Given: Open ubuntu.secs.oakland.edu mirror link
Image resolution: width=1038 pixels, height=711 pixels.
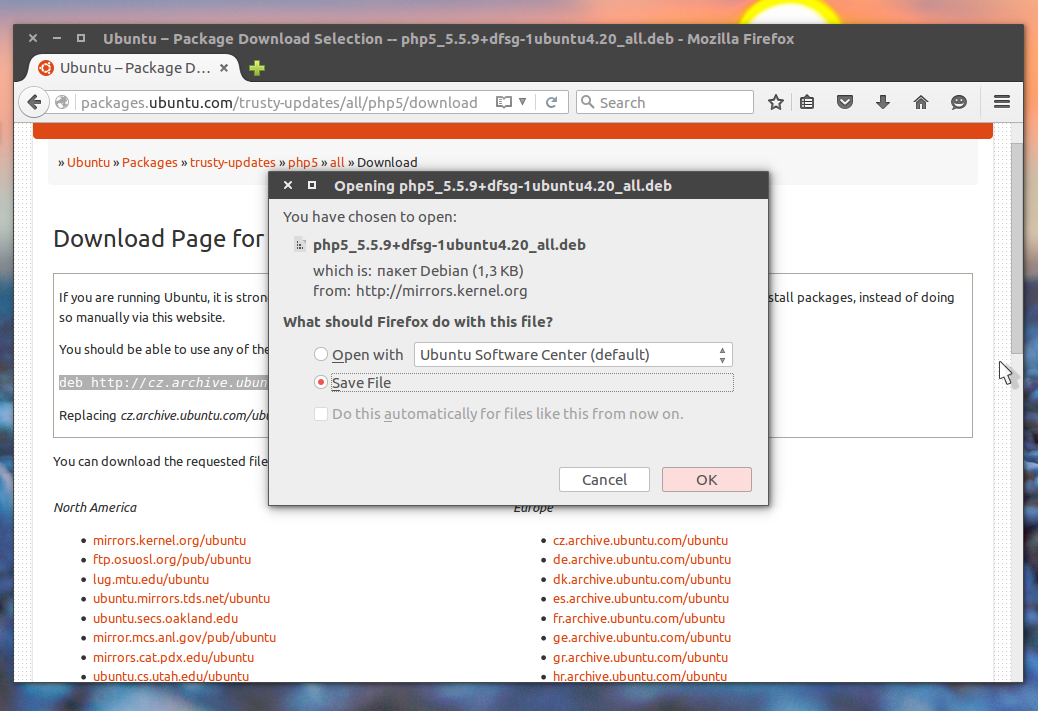Looking at the screenshot, I should click(165, 618).
